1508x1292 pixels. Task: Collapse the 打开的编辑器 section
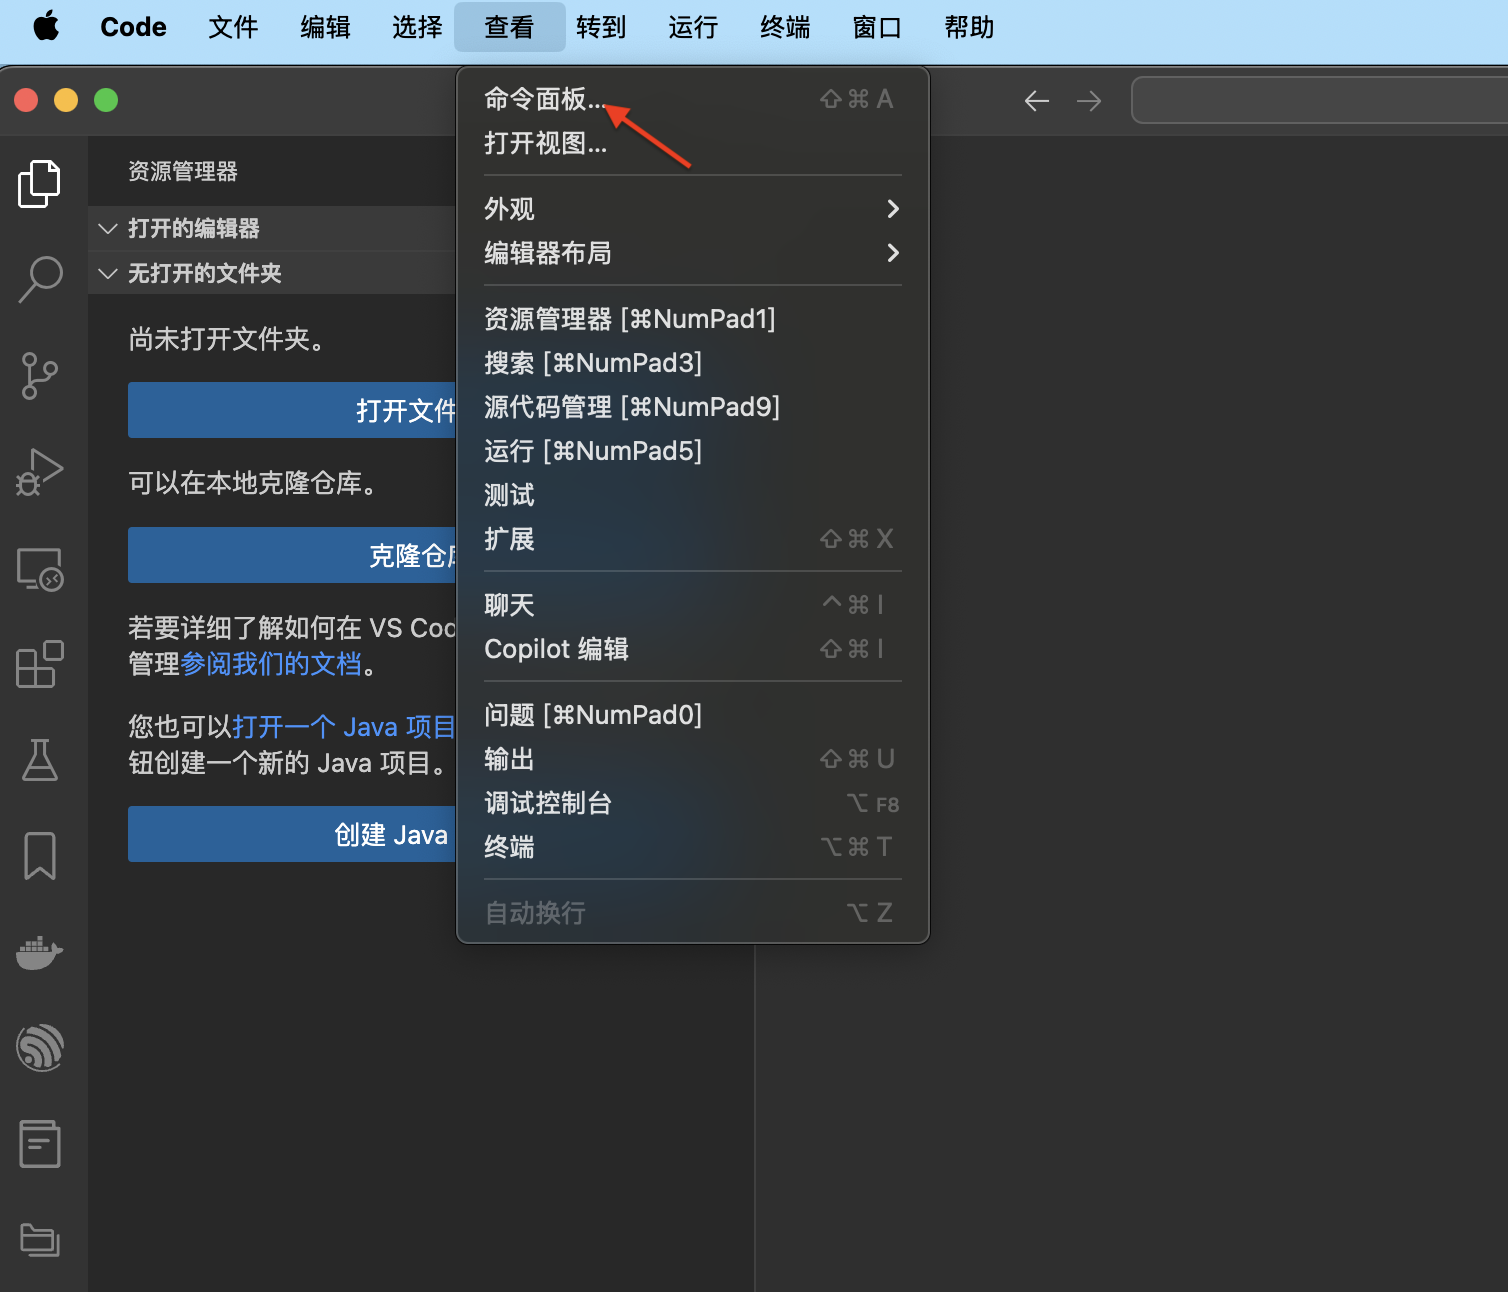click(272, 228)
